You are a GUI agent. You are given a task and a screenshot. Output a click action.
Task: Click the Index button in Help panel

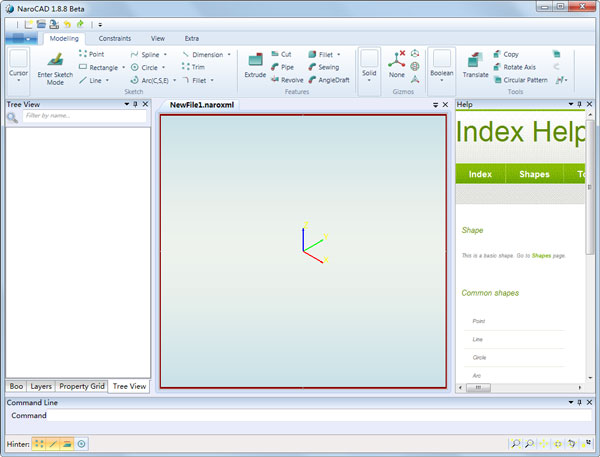(x=480, y=174)
